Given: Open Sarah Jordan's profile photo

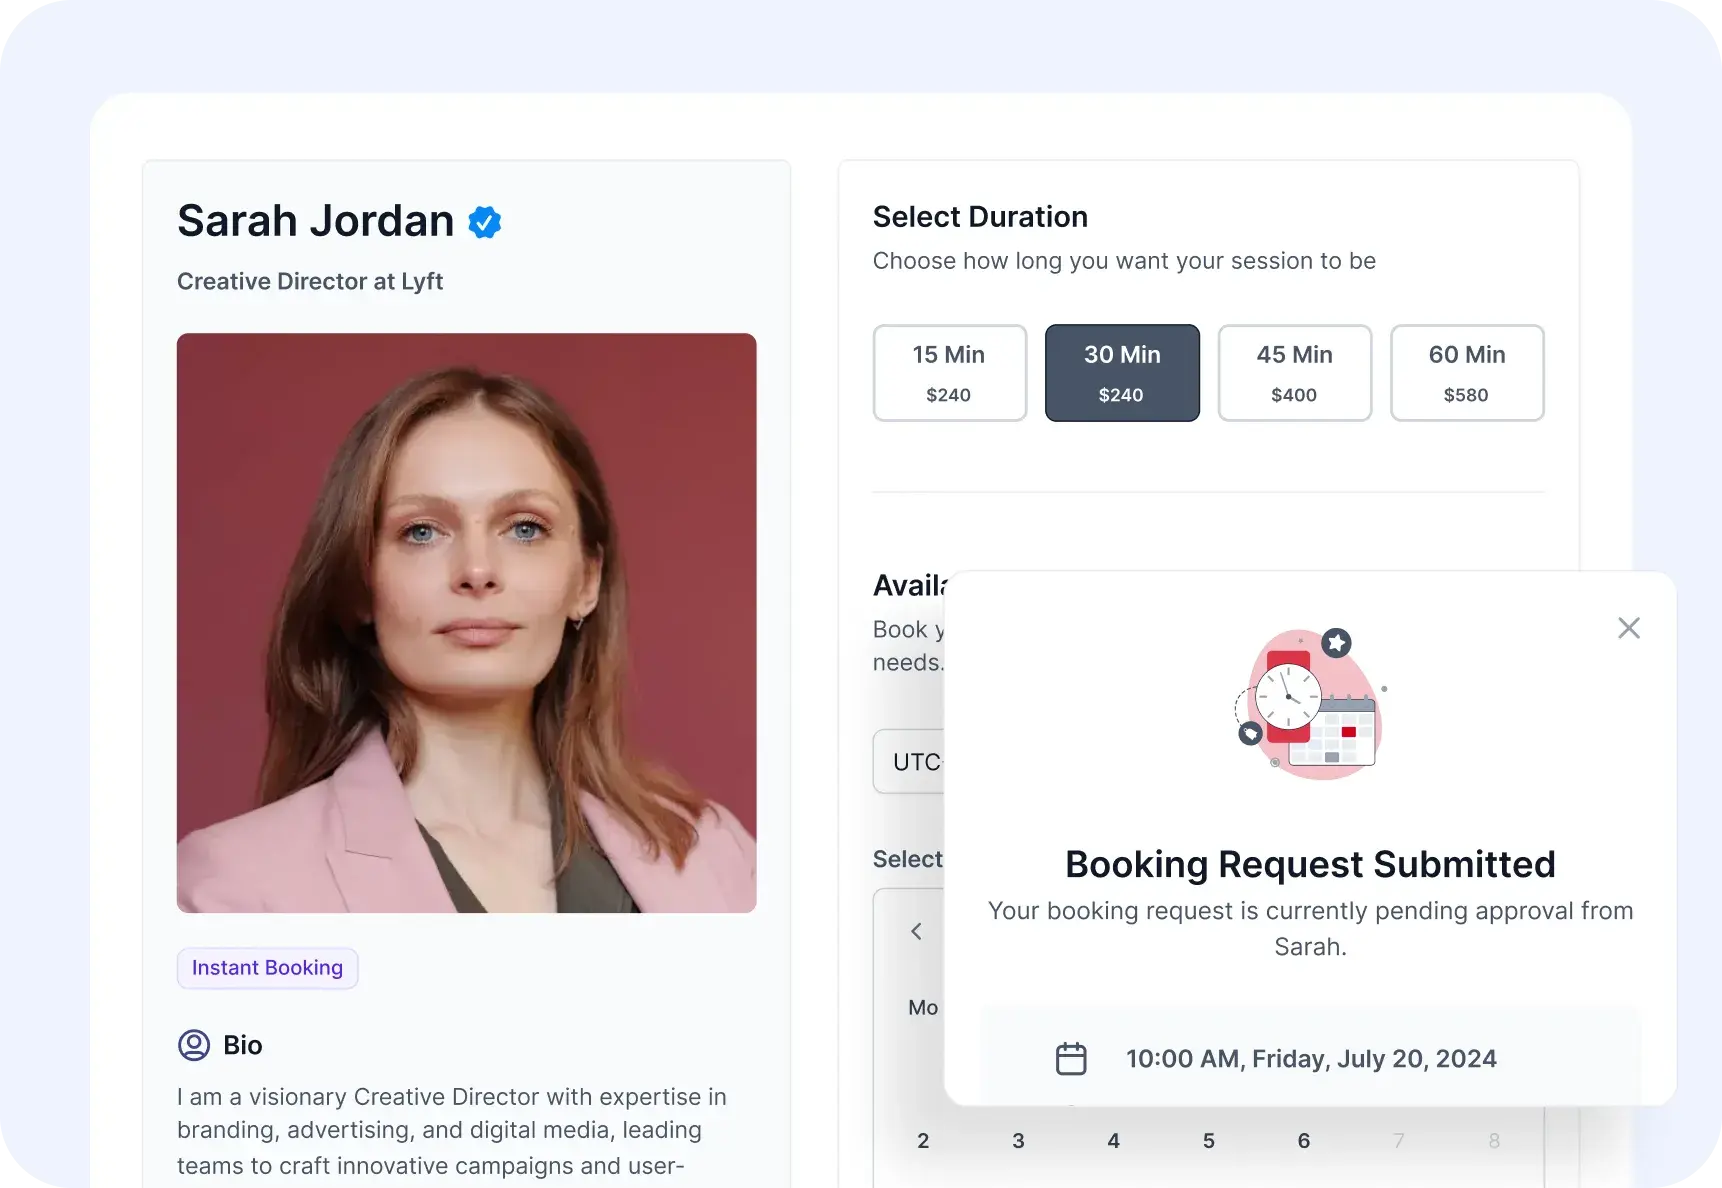Looking at the screenshot, I should (466, 622).
